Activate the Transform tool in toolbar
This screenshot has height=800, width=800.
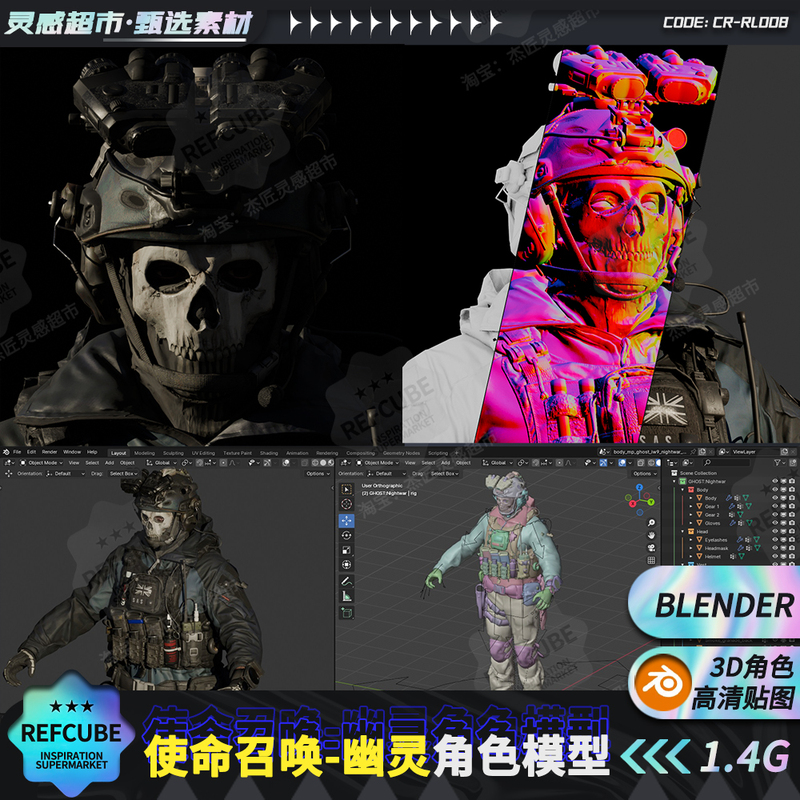346,565
